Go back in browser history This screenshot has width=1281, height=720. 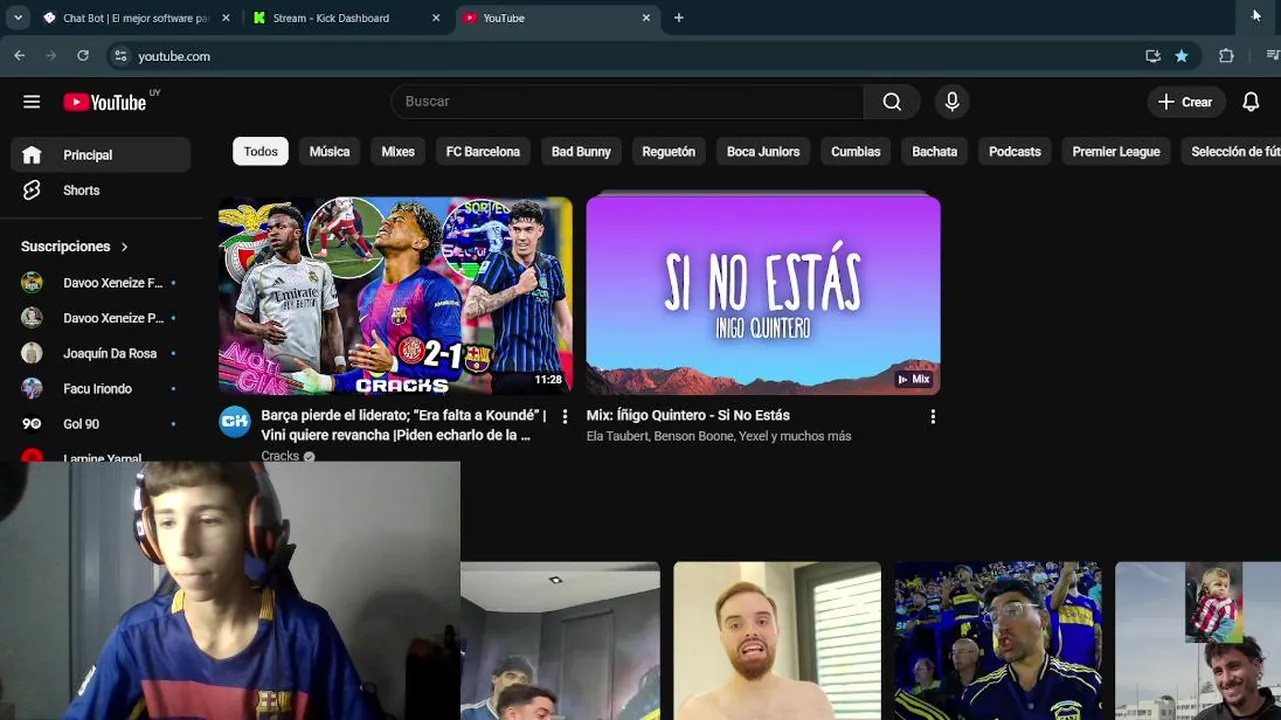tap(19, 56)
